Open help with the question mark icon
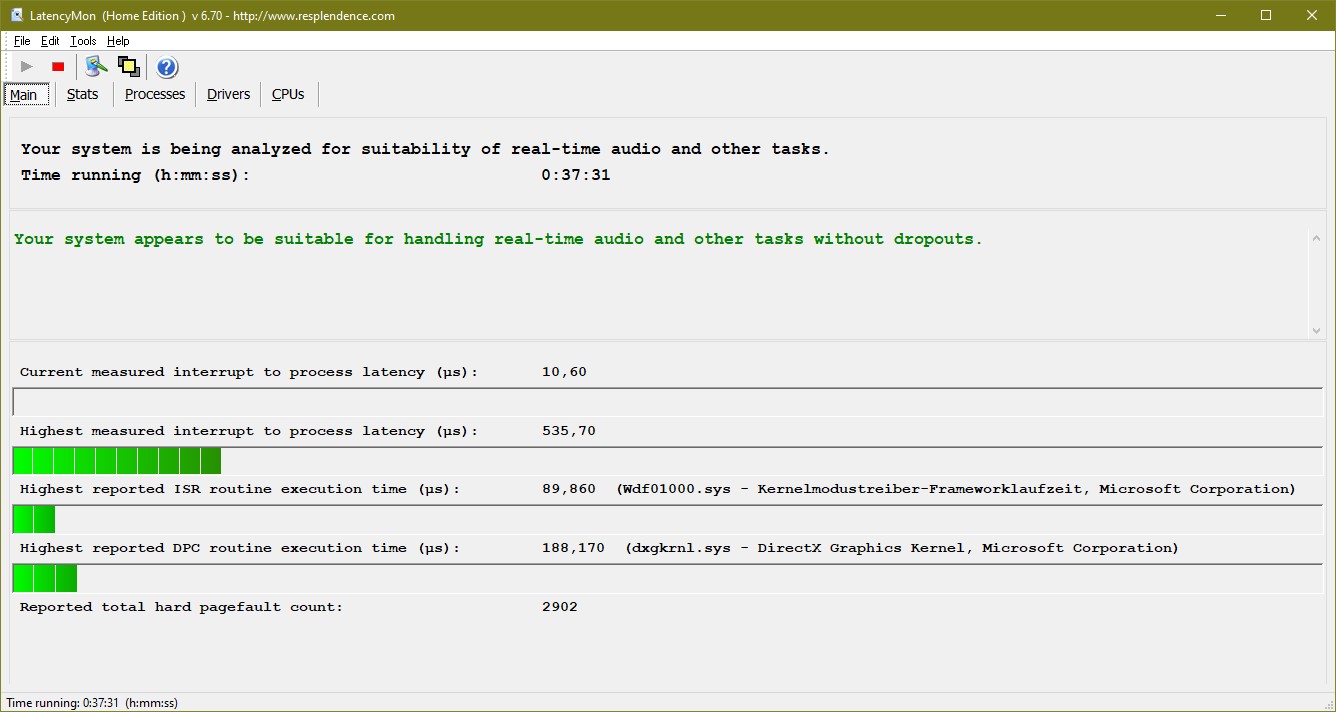Image resolution: width=1336 pixels, height=712 pixels. point(166,66)
